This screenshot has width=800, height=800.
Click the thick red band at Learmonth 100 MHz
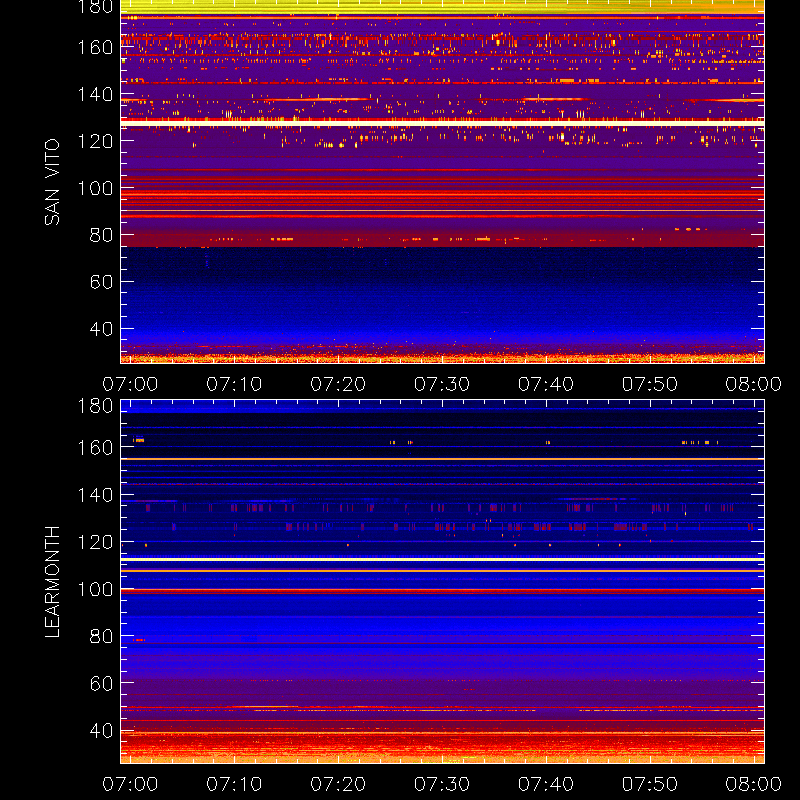442,591
